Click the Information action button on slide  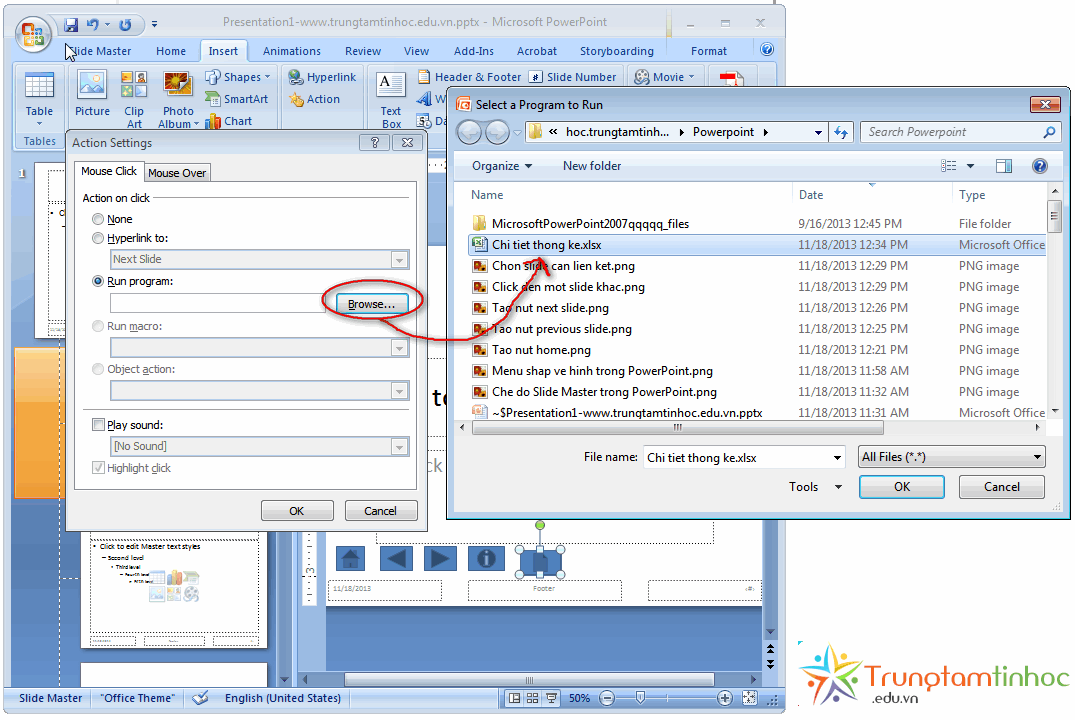tap(486, 559)
